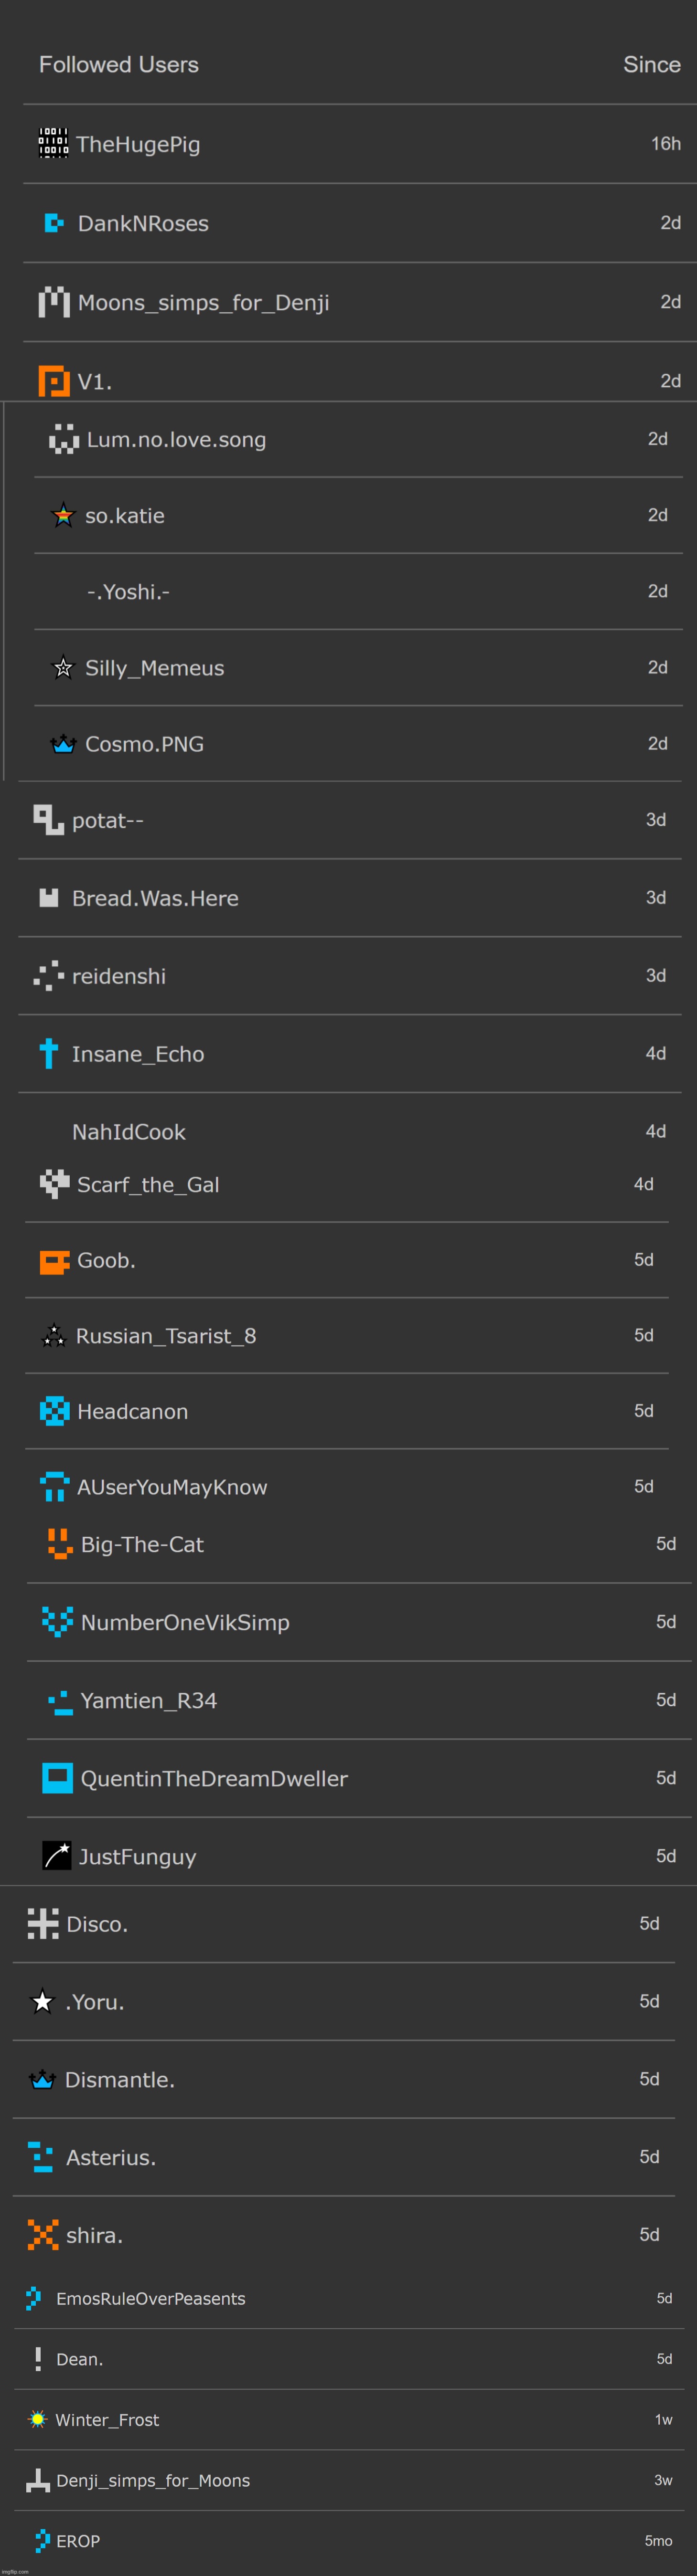Screen dimensions: 697x2576
Task: Click the orange square icon beside V1.
Action: (54, 381)
